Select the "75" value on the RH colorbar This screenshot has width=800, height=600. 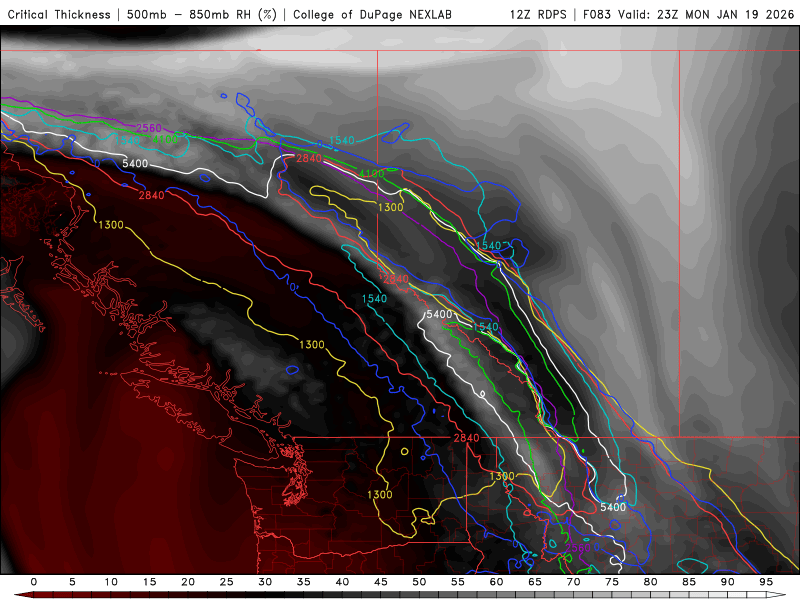612,582
